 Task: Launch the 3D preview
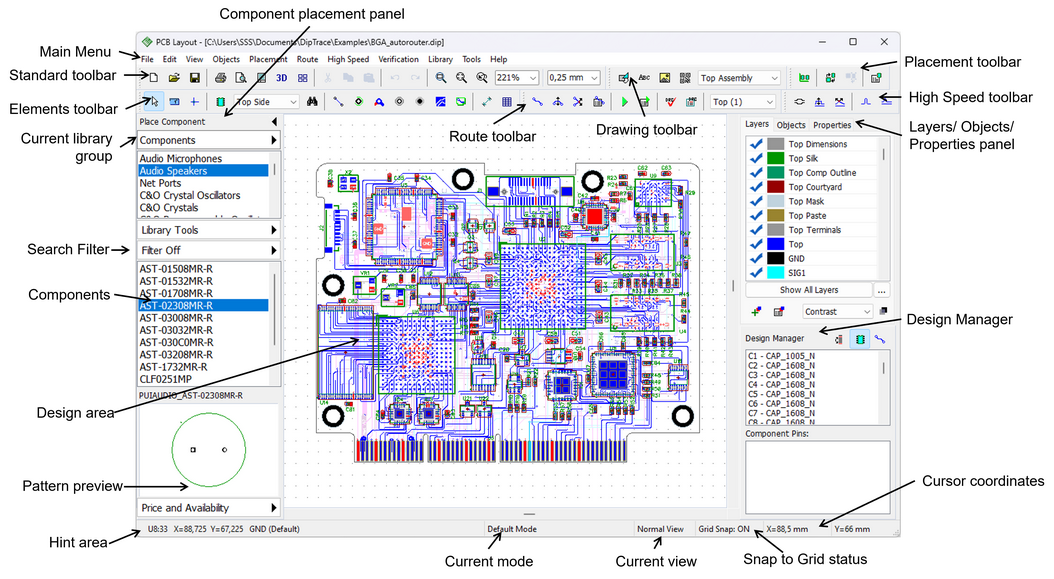point(282,78)
